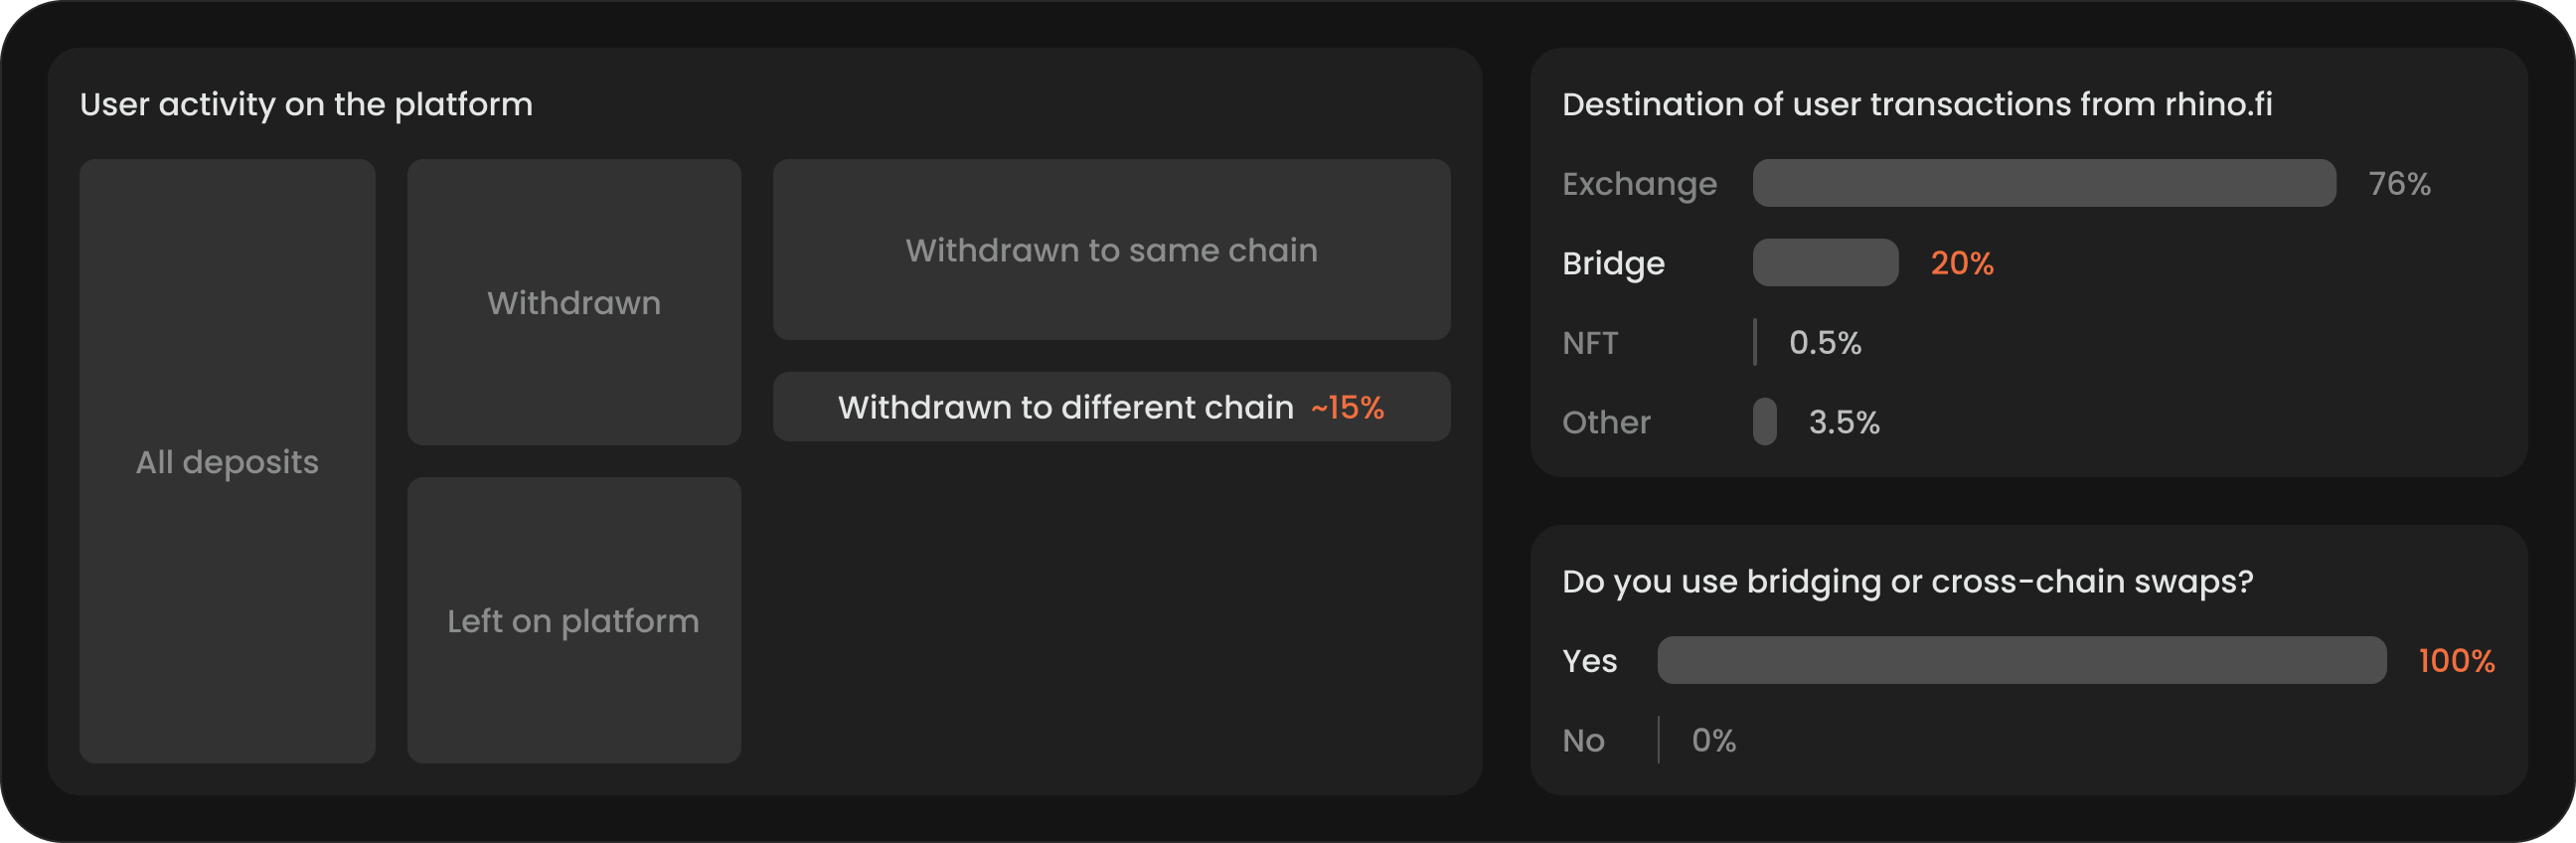2576x843 pixels.
Task: Click the Bridge progress bar
Action: click(1825, 262)
